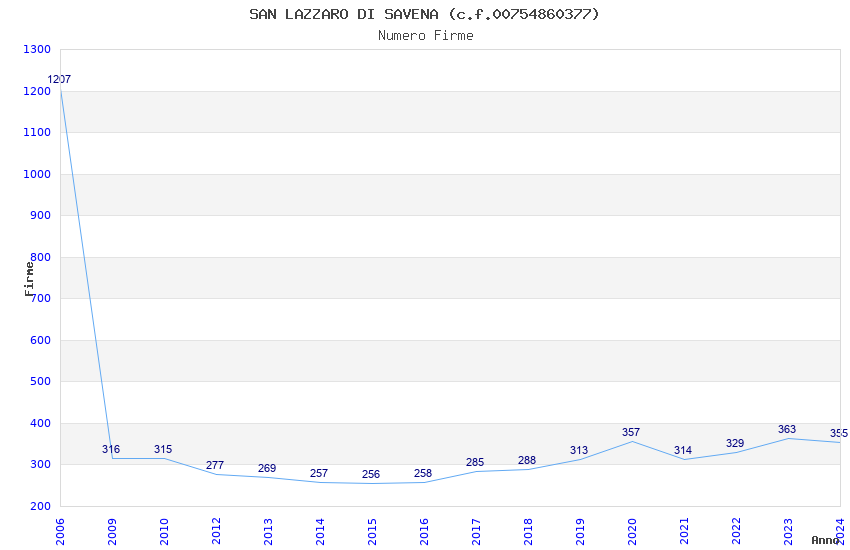This screenshot has width=850, height=550.
Task: Click the x-axis year 2009
Action: click(112, 531)
